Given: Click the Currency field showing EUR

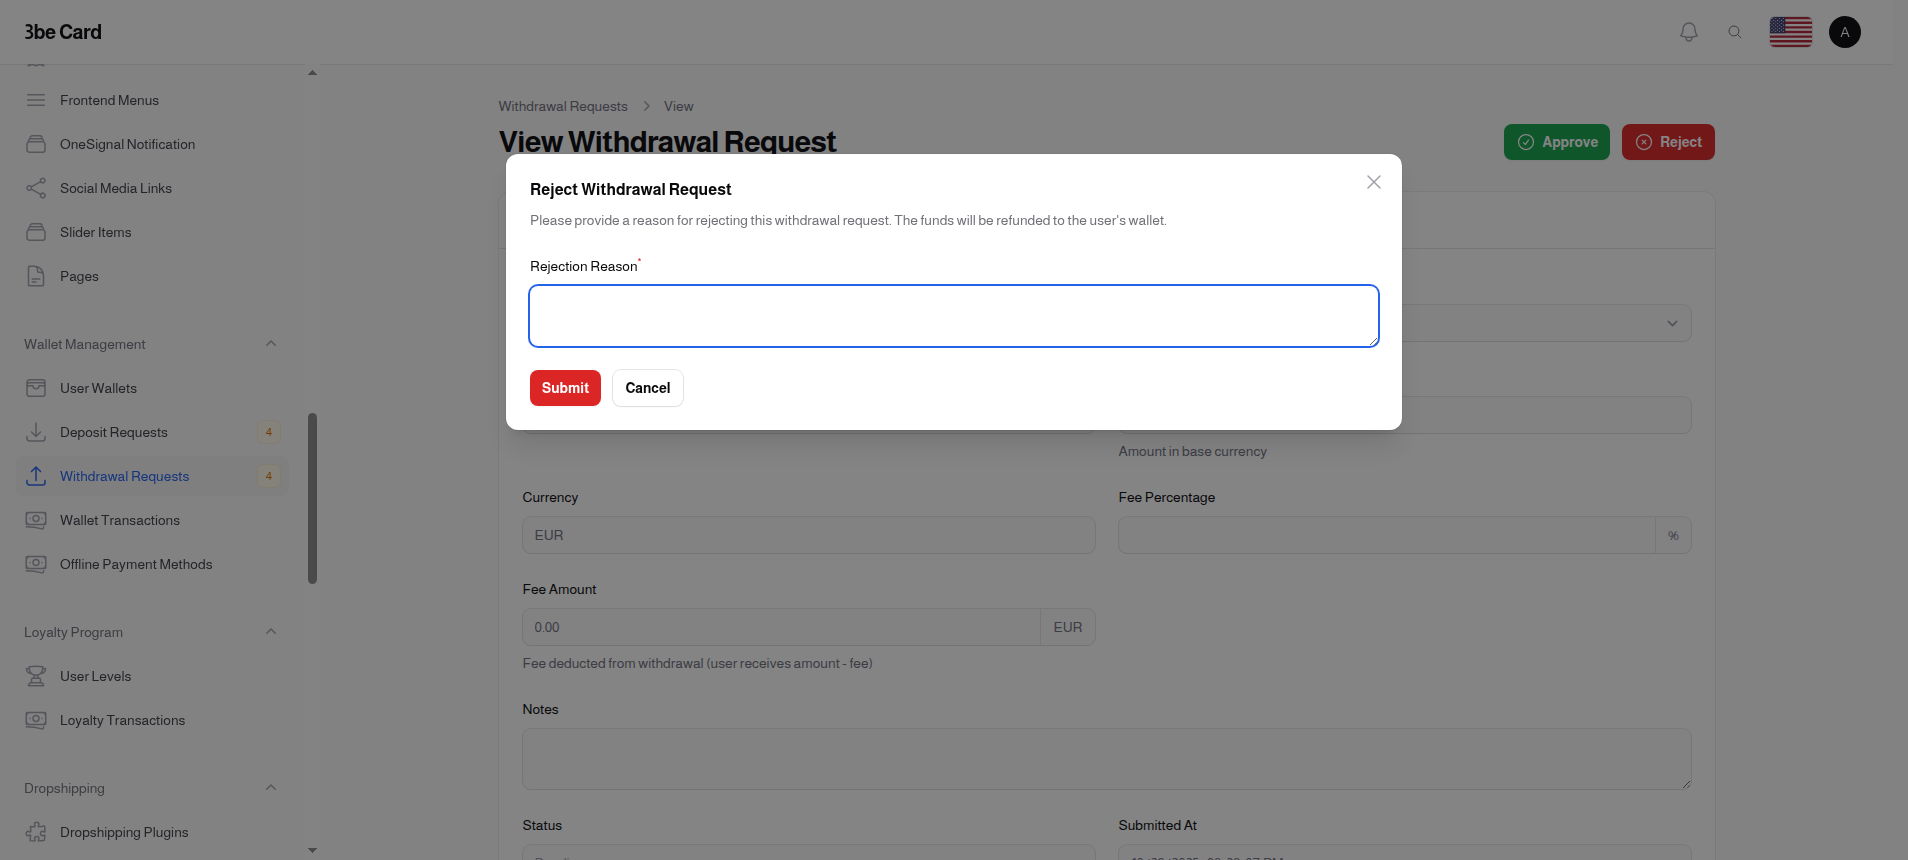Looking at the screenshot, I should [808, 535].
